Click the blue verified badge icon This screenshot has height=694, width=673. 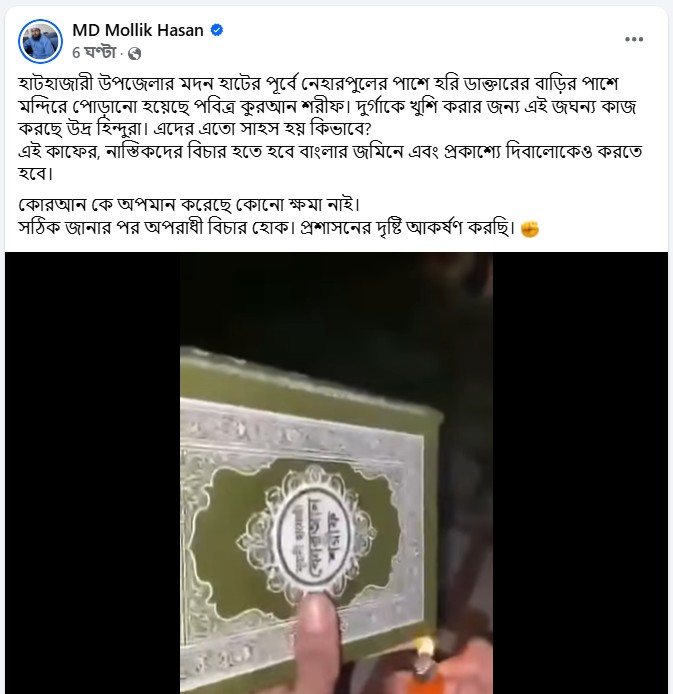[217, 30]
